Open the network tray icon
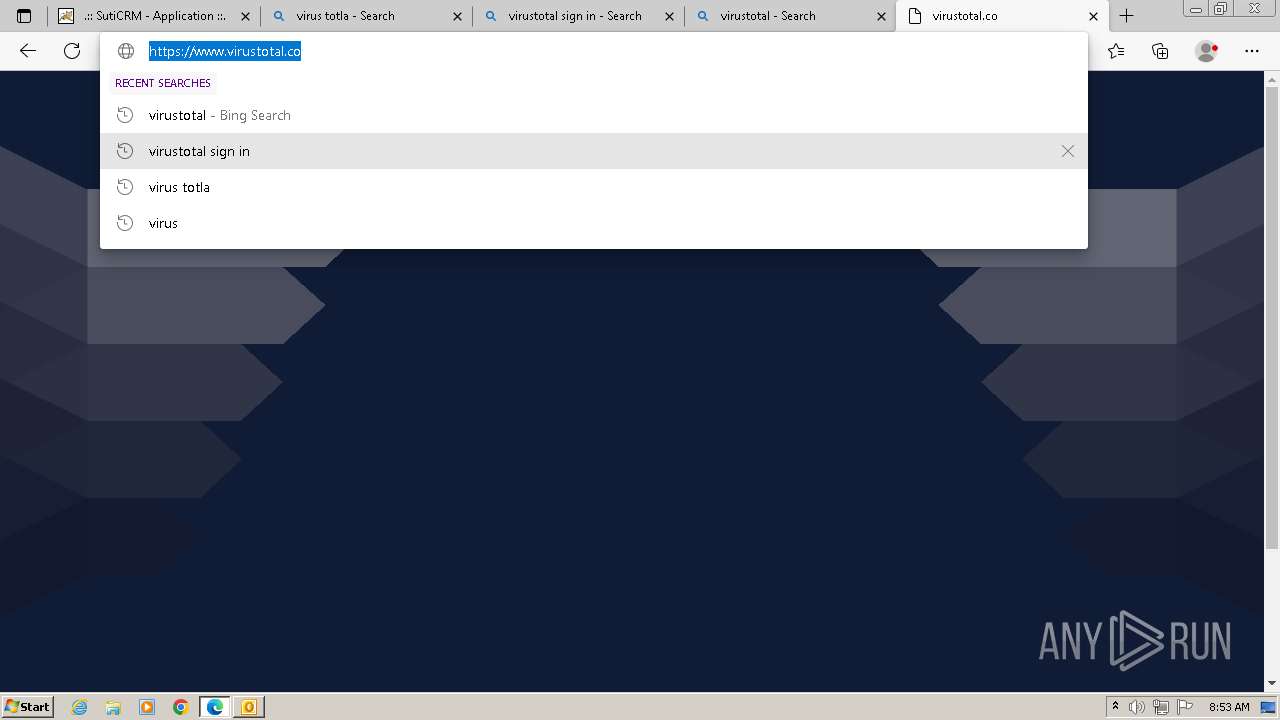The height and width of the screenshot is (720, 1280). [x=1160, y=707]
